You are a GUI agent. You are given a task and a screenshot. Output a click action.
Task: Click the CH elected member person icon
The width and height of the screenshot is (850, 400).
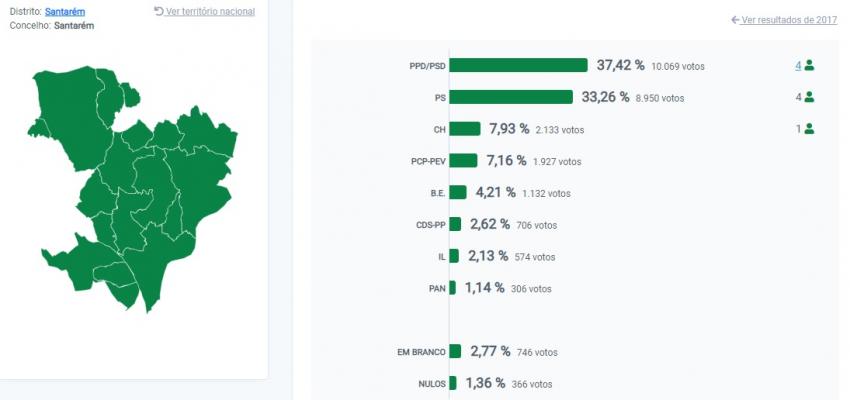pyautogui.click(x=809, y=129)
